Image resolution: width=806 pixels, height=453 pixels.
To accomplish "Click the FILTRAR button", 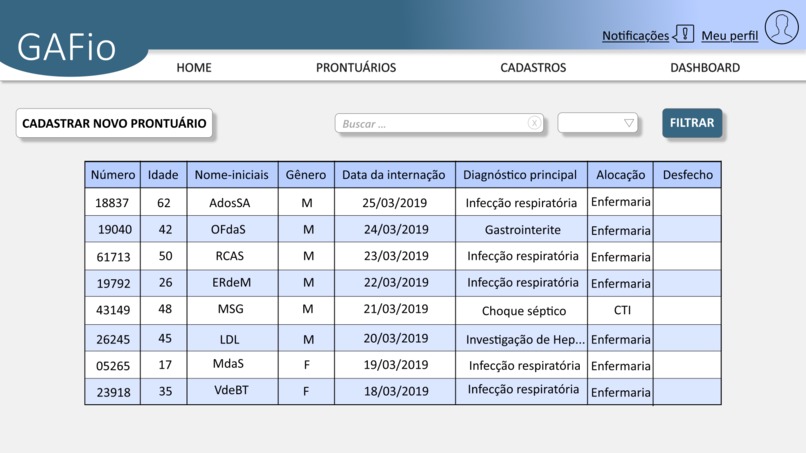I will click(x=692, y=123).
